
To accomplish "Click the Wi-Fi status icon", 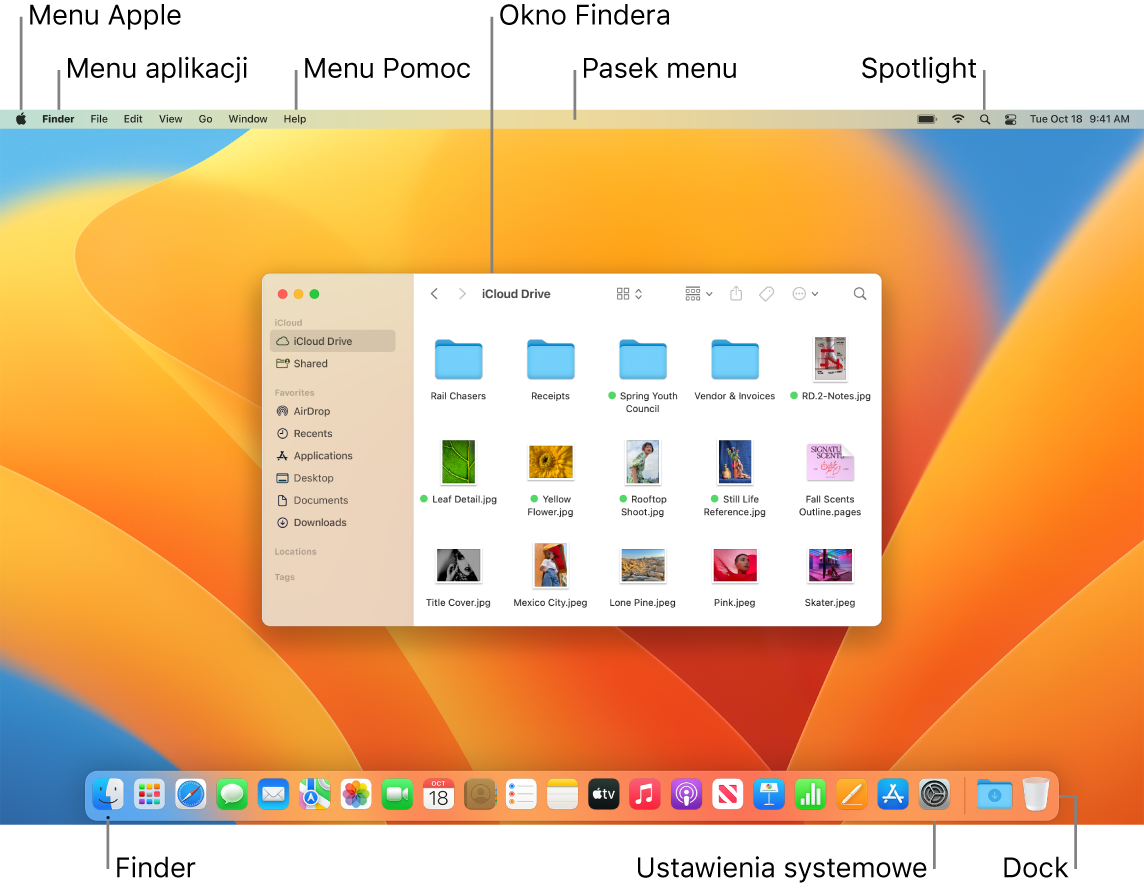I will 957,118.
